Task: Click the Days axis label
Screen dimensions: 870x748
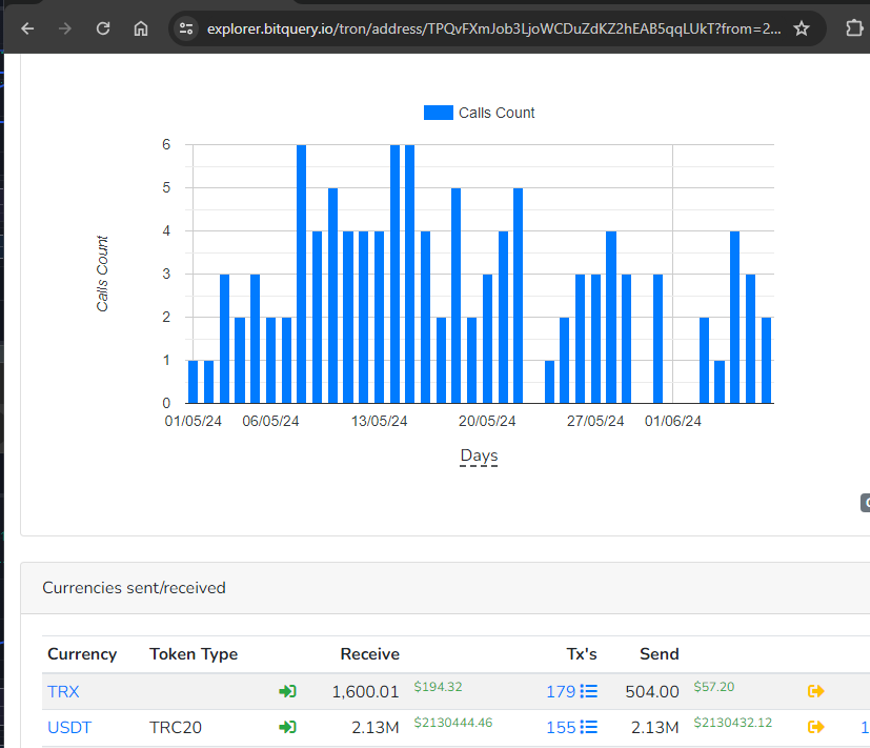Action: 479,456
